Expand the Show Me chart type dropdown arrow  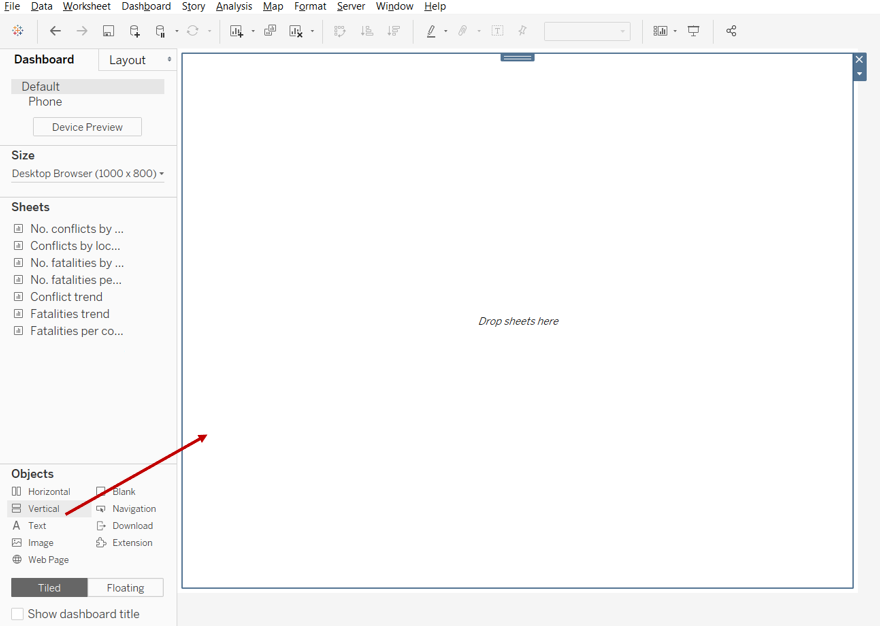tap(675, 31)
